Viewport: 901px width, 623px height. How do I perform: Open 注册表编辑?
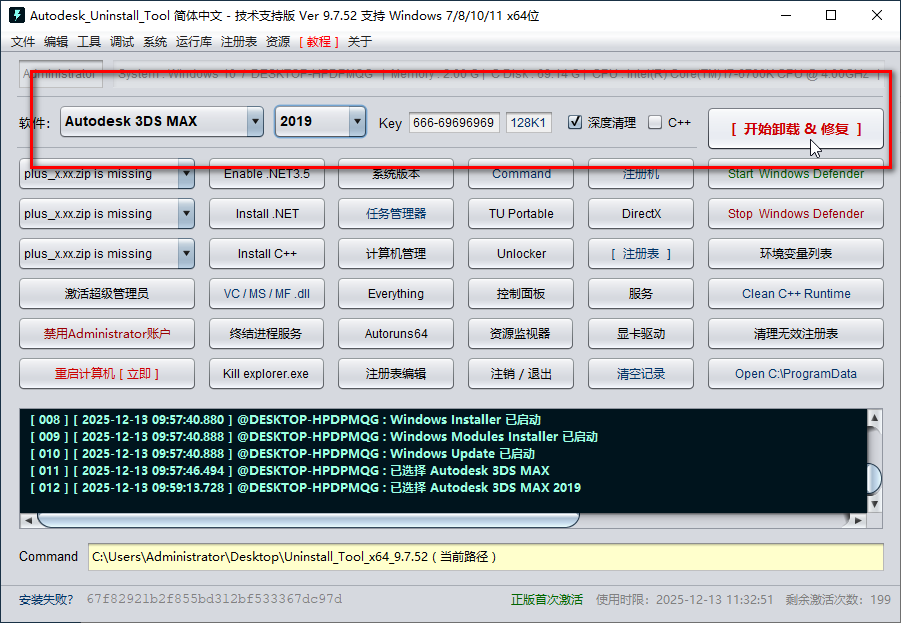point(396,374)
